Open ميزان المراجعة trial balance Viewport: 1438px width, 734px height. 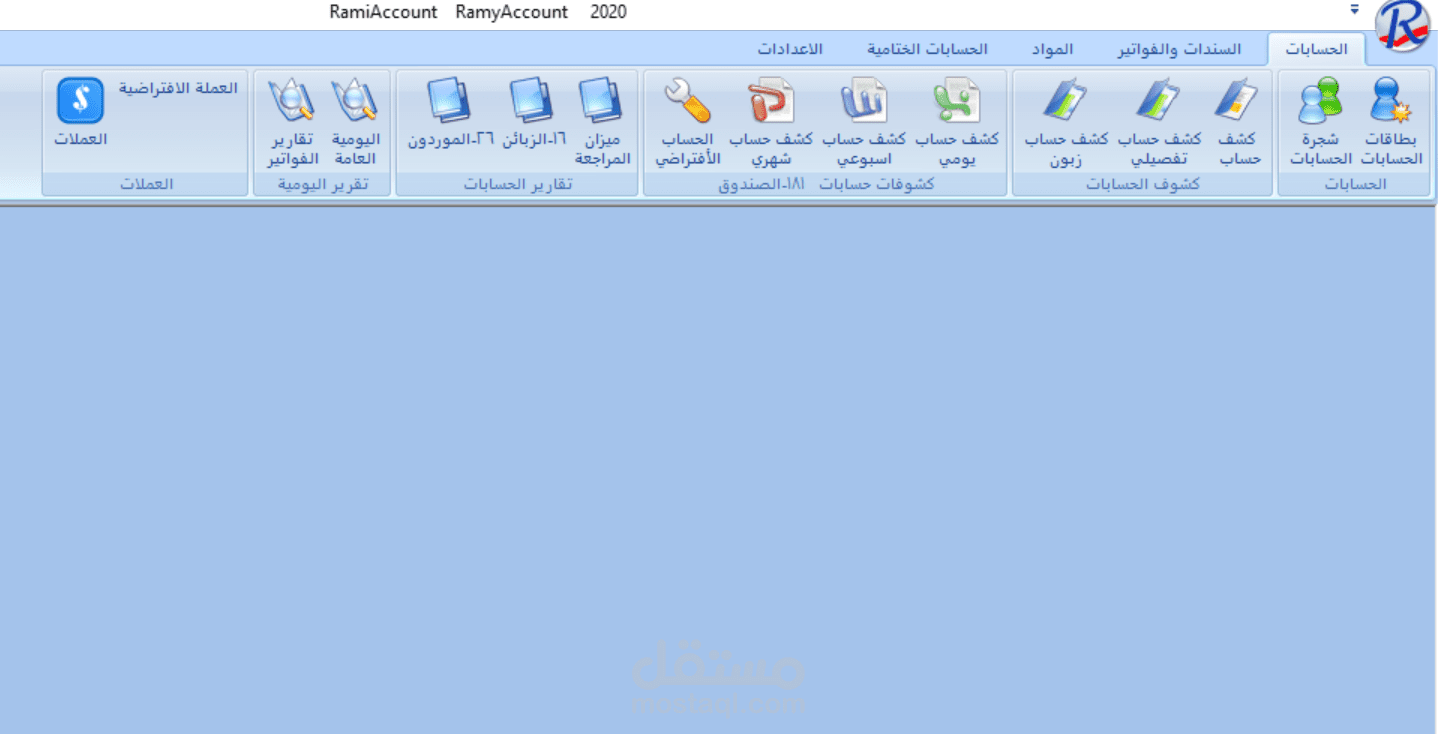[602, 122]
